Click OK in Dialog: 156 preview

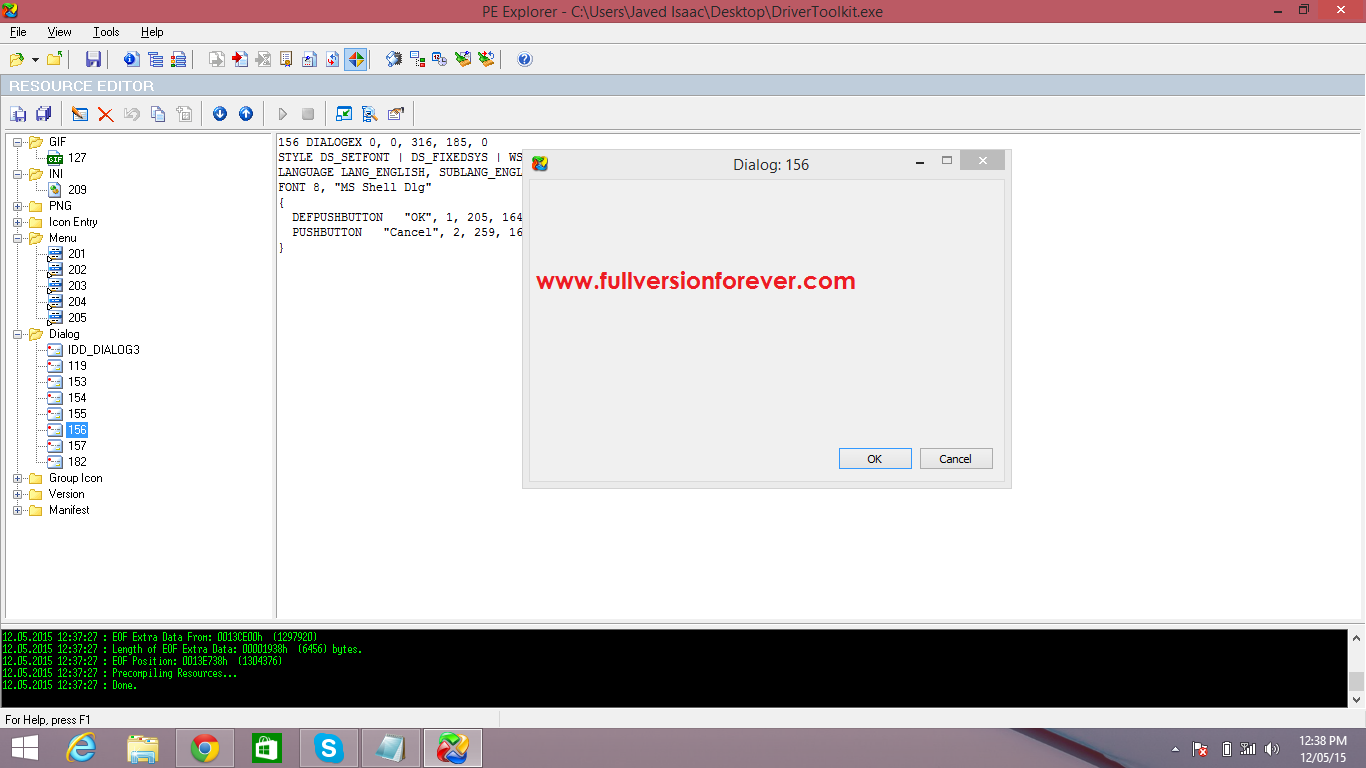tap(875, 459)
